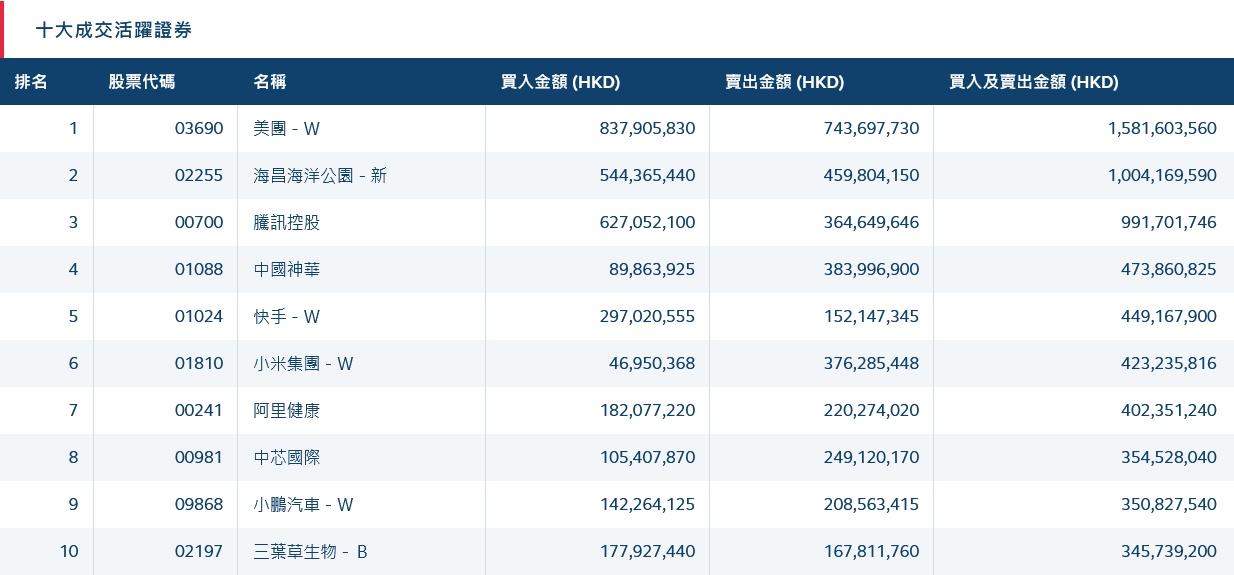
Task: Open 阿里健康 stock name
Action: point(287,410)
